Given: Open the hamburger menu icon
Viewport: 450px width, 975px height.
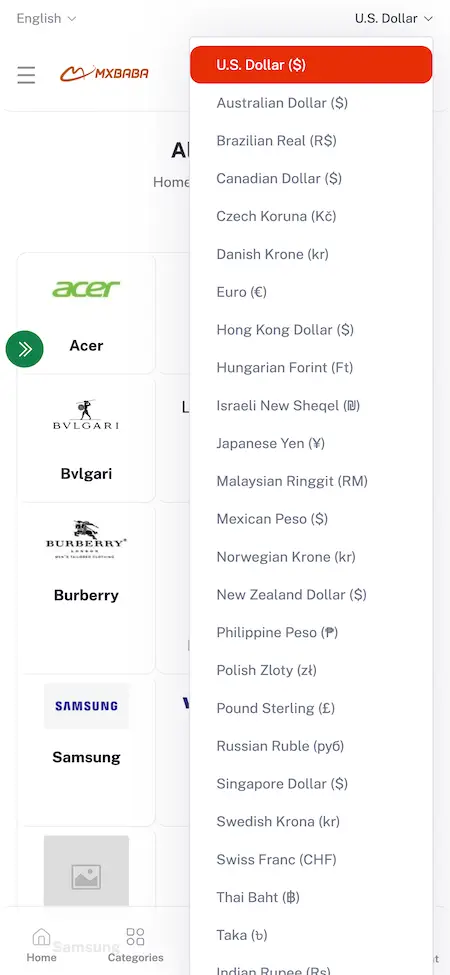Looking at the screenshot, I should point(26,75).
